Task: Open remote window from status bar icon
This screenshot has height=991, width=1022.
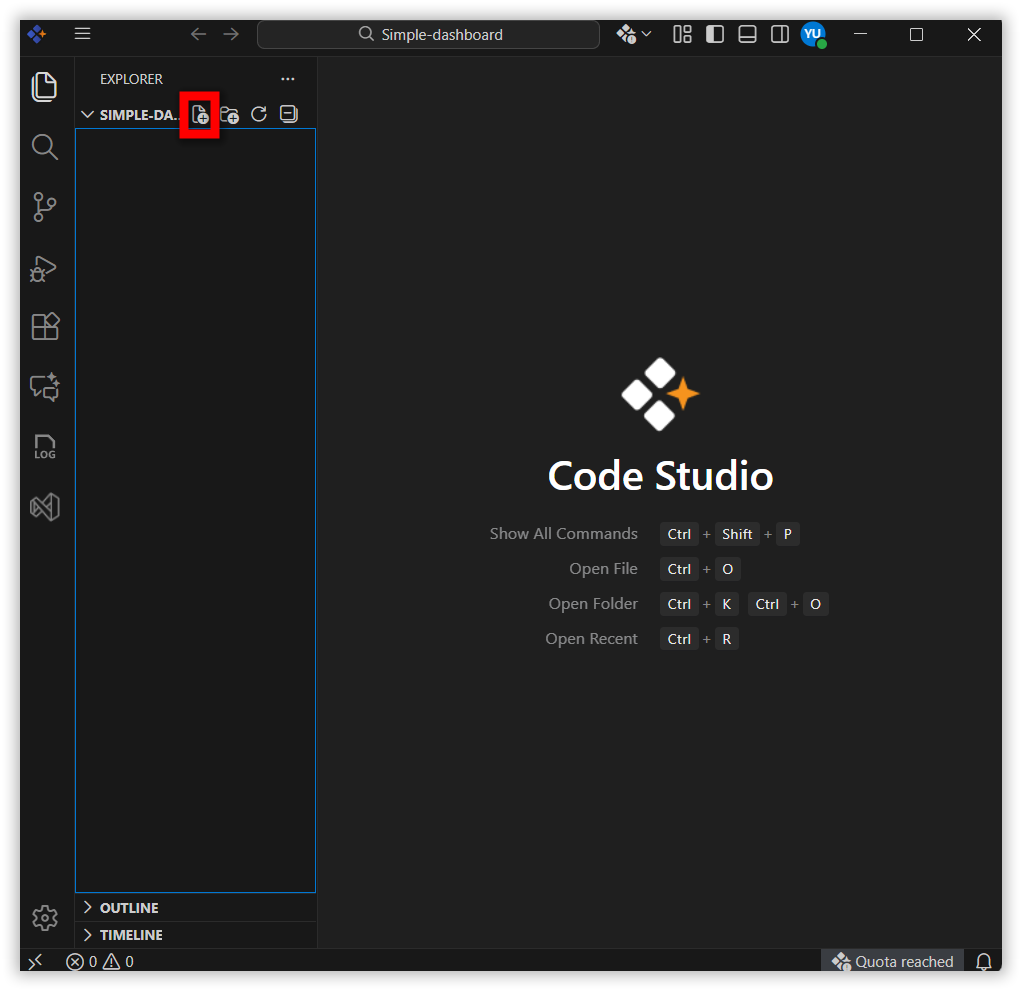Action: 35,961
